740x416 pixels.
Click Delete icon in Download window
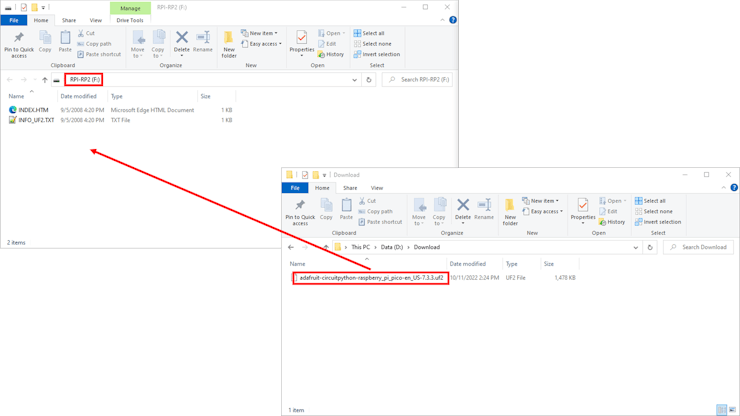(463, 209)
